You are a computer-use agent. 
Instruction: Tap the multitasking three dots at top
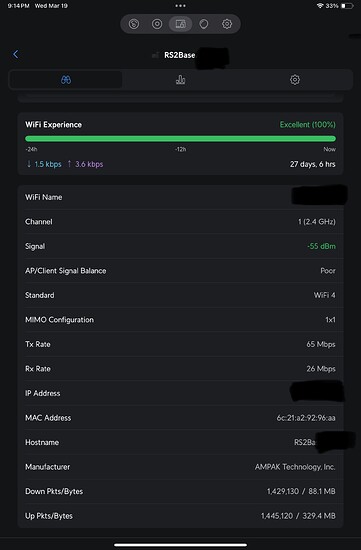click(x=180, y=6)
